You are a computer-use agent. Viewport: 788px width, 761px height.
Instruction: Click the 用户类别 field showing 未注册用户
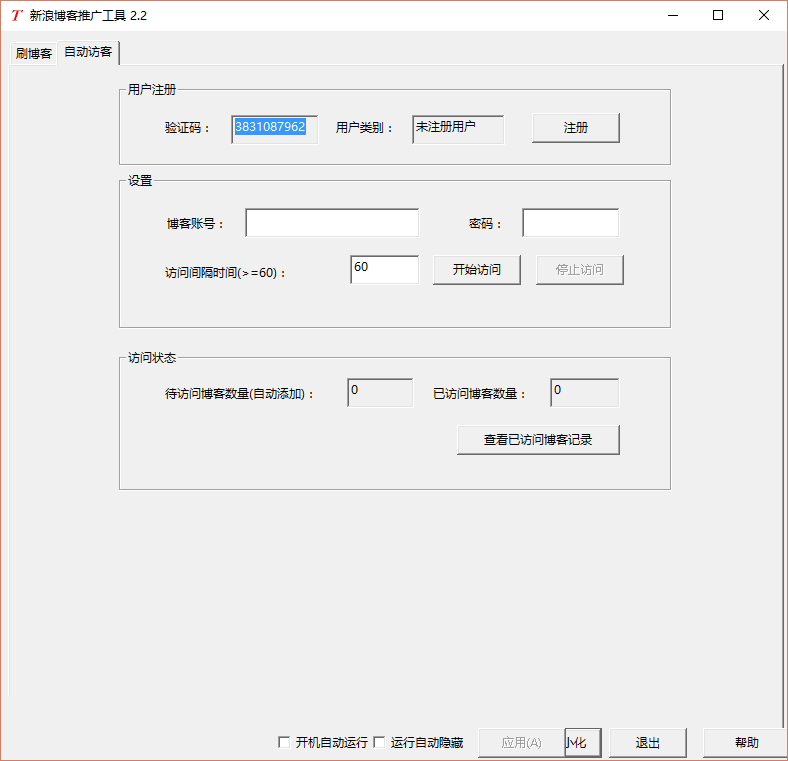[x=458, y=129]
